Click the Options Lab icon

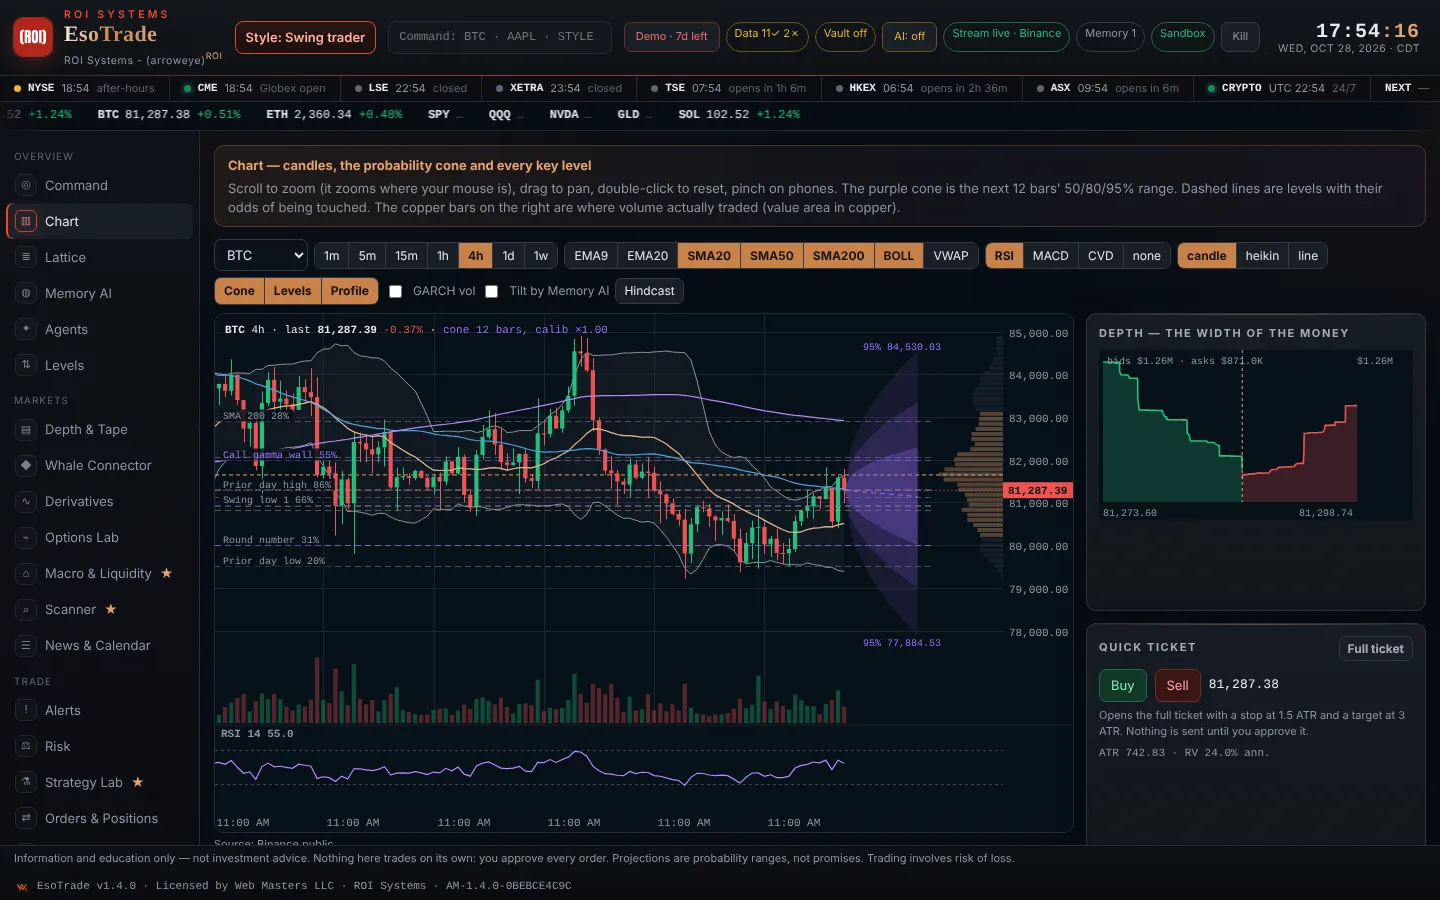pyautogui.click(x=26, y=537)
